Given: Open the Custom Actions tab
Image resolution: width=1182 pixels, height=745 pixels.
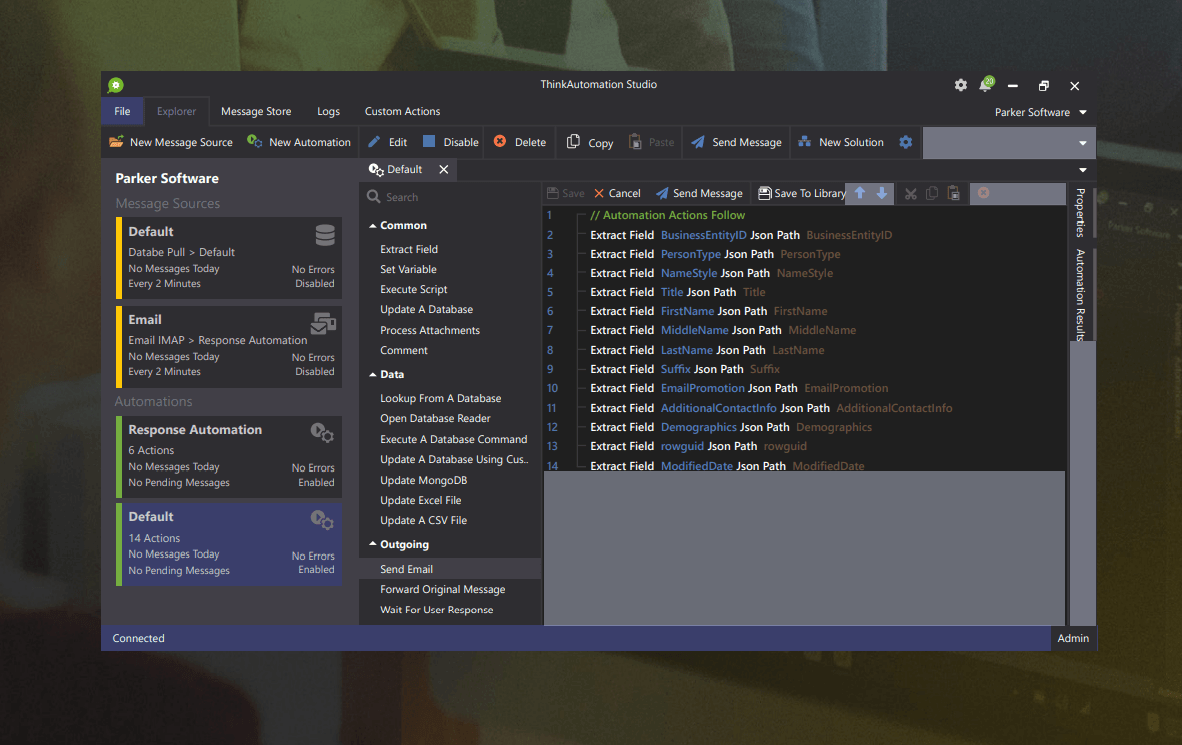Looking at the screenshot, I should (x=402, y=111).
